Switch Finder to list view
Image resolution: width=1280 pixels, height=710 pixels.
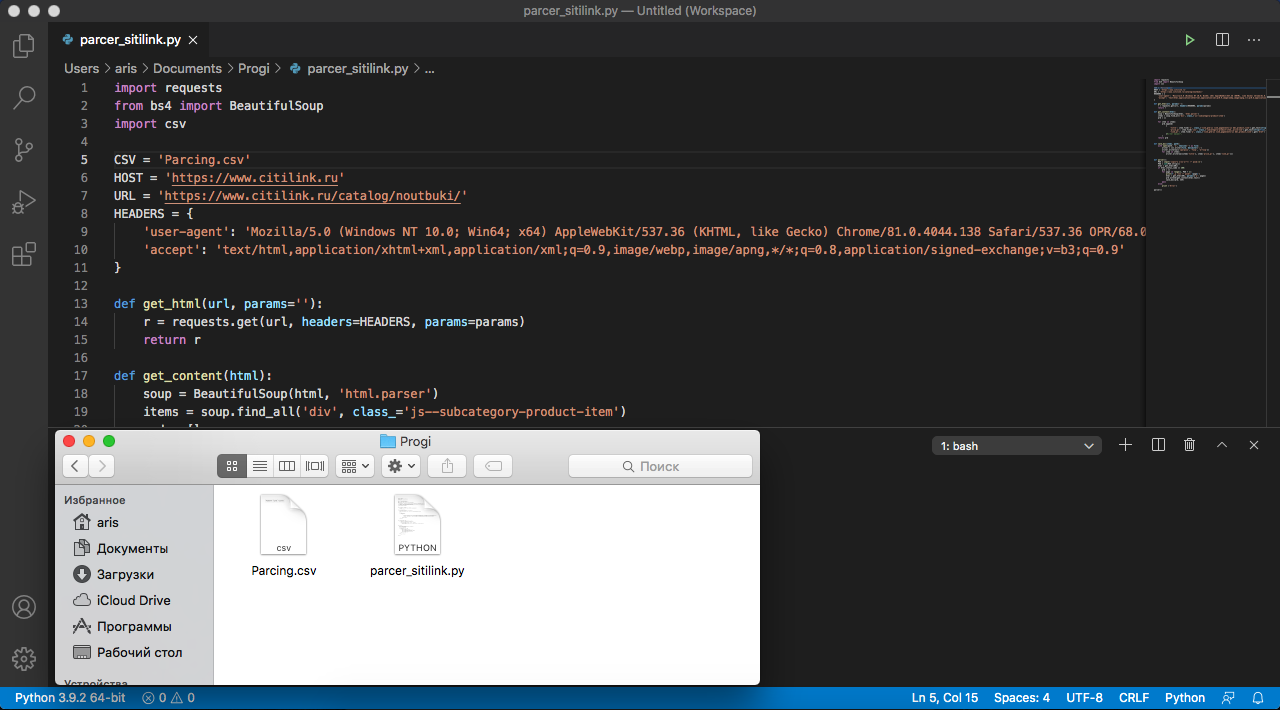pos(260,466)
